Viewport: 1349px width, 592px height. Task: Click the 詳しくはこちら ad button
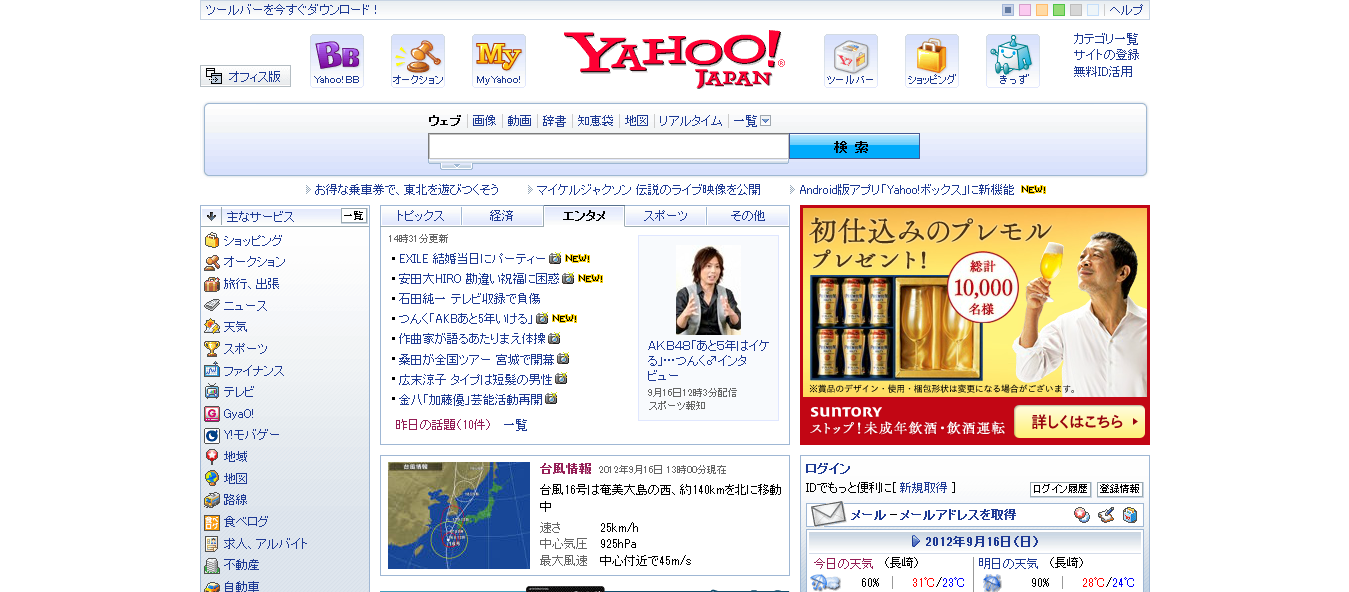coord(1079,422)
